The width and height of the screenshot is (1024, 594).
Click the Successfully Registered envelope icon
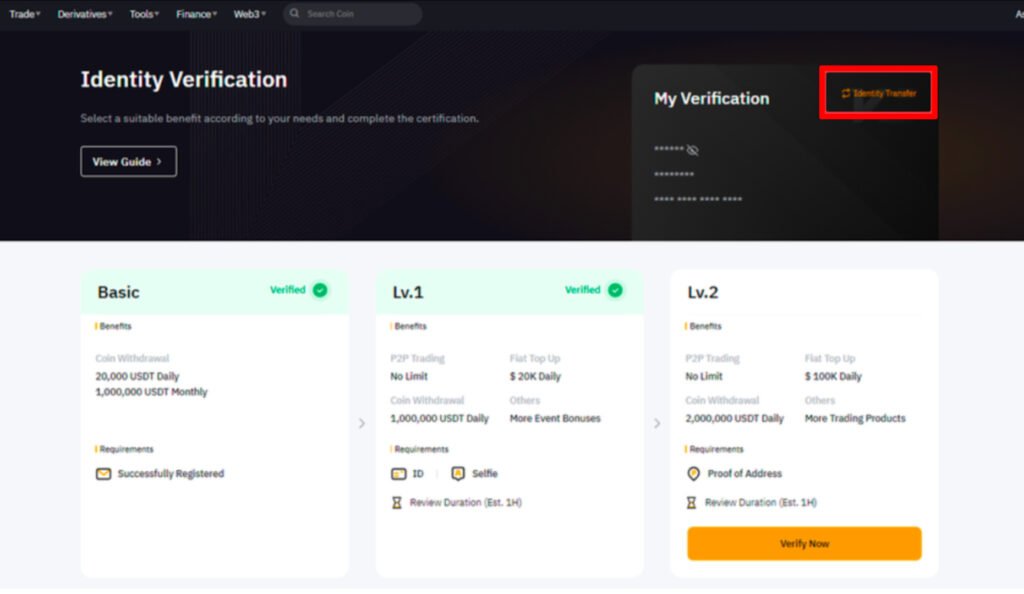click(103, 474)
